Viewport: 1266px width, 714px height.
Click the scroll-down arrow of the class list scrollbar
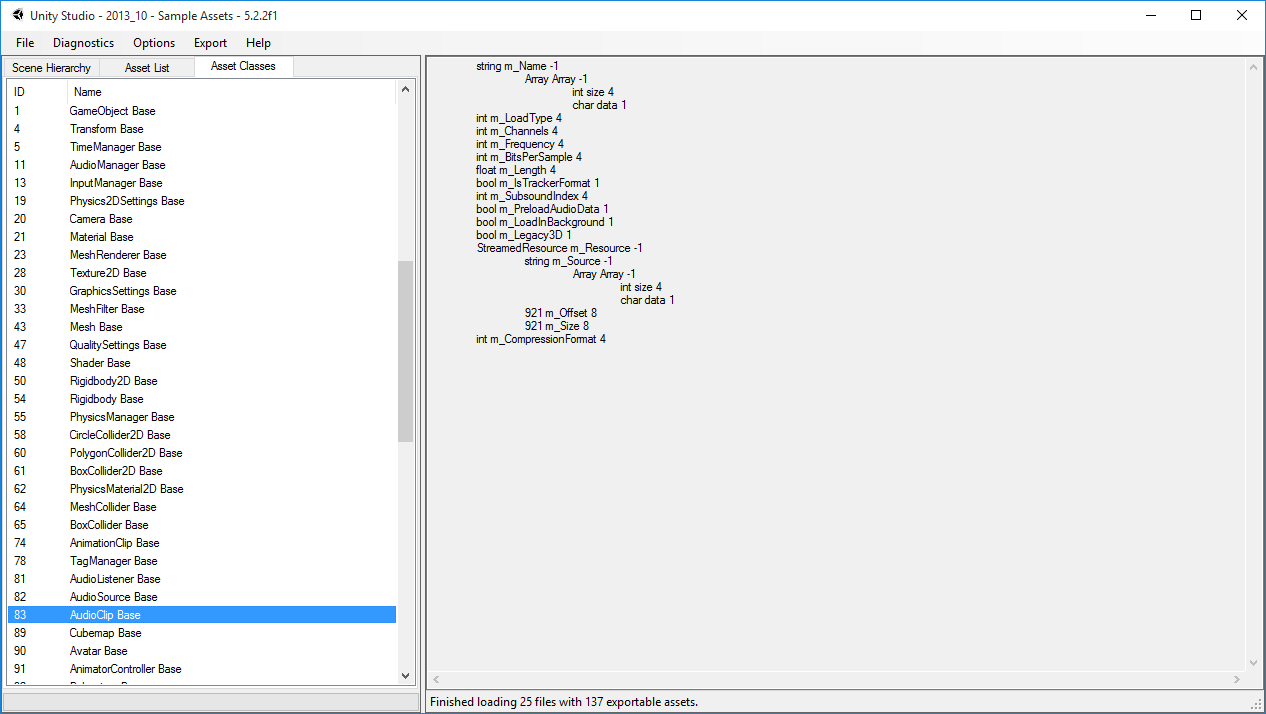405,675
